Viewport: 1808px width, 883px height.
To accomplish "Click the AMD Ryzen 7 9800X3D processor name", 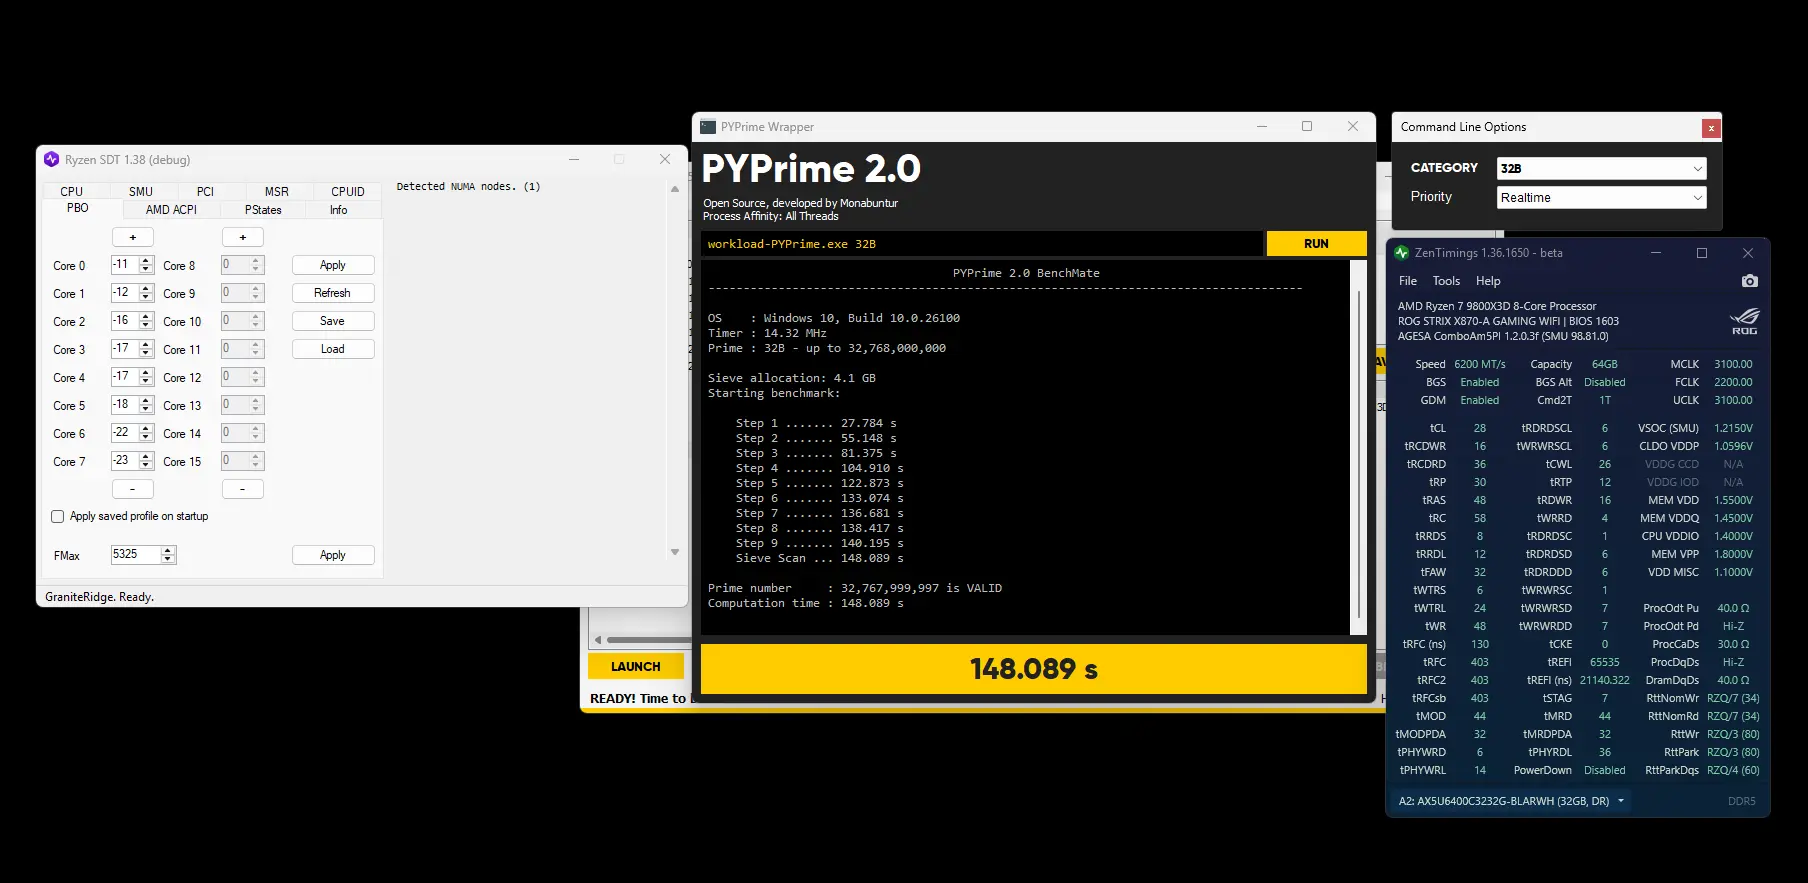I will point(1497,306).
